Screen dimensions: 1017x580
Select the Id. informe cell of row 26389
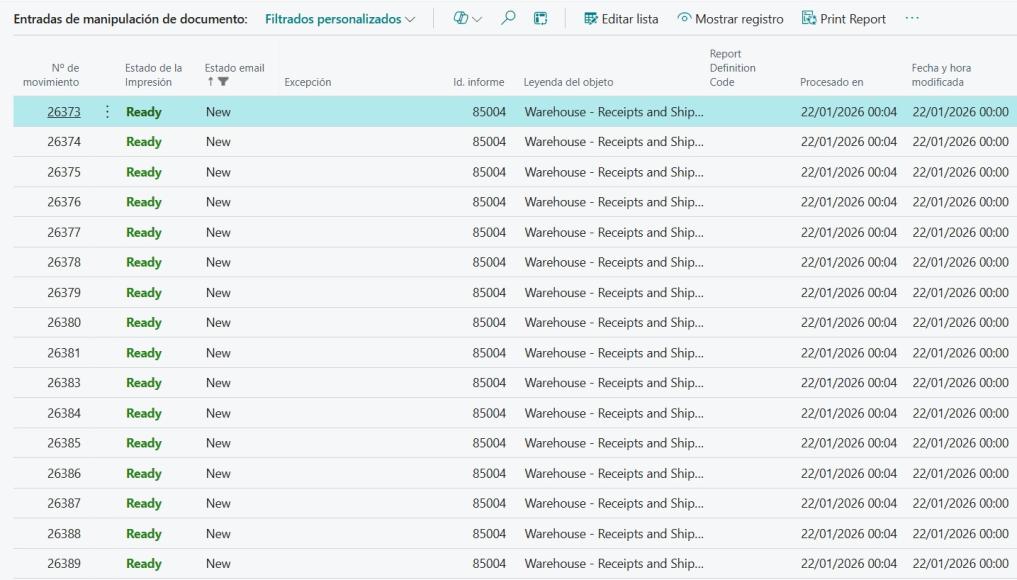488,564
